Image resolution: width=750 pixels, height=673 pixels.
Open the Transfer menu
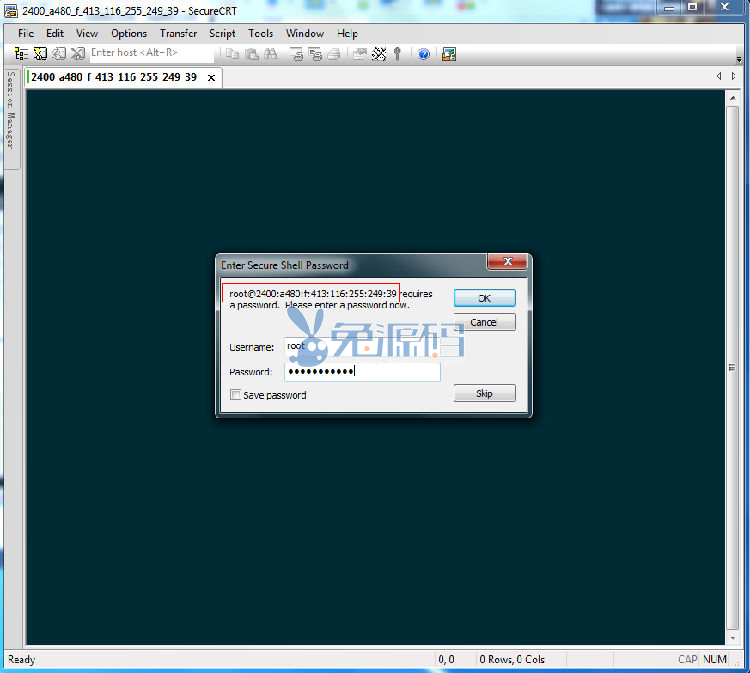coord(178,33)
